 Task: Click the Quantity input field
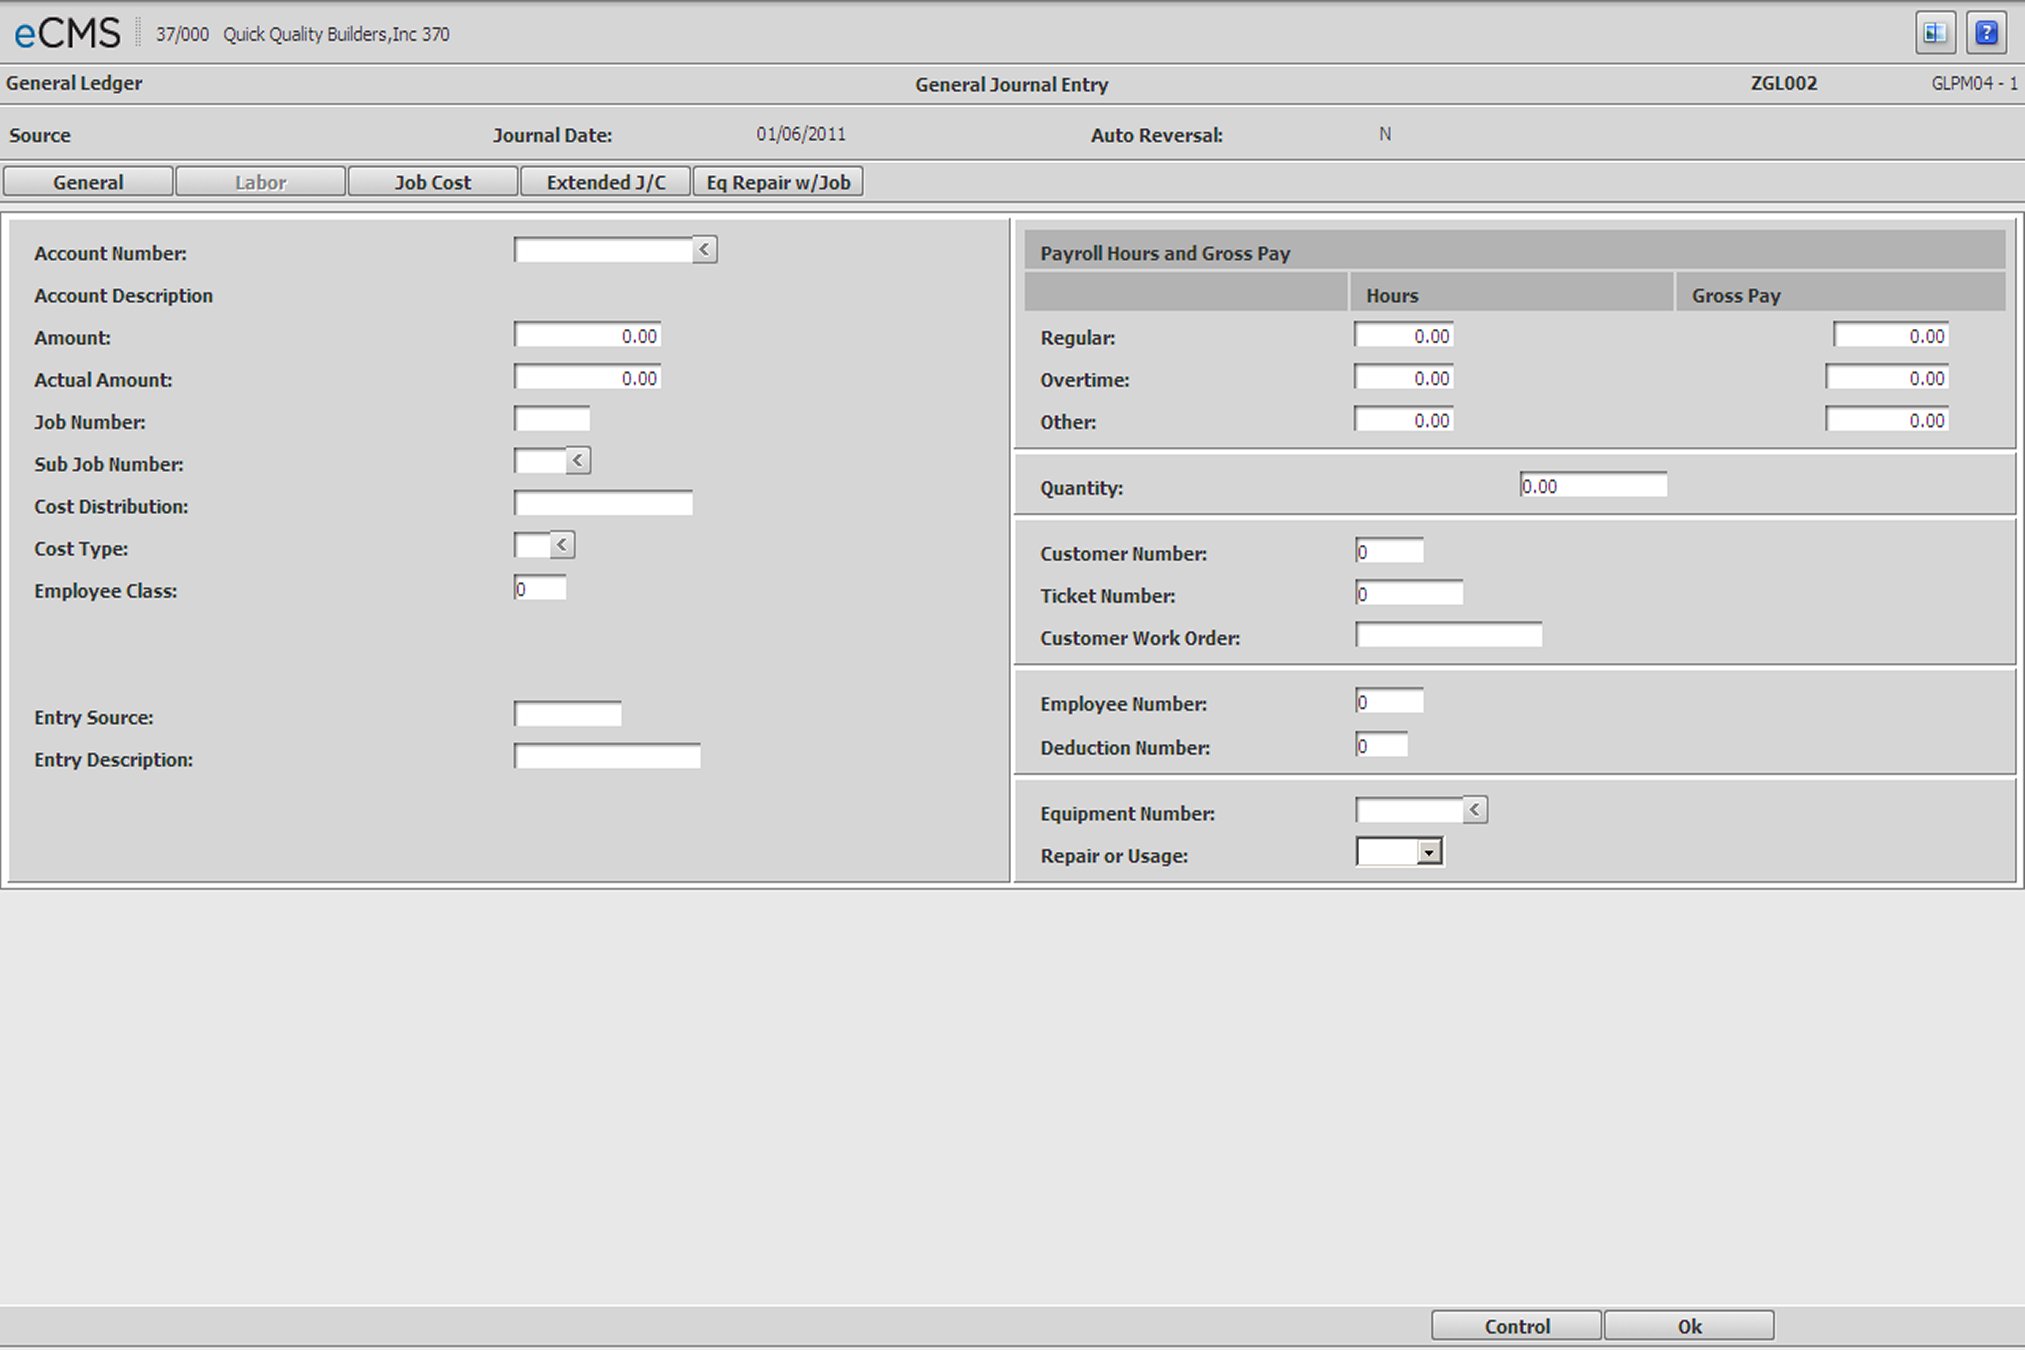point(1592,486)
